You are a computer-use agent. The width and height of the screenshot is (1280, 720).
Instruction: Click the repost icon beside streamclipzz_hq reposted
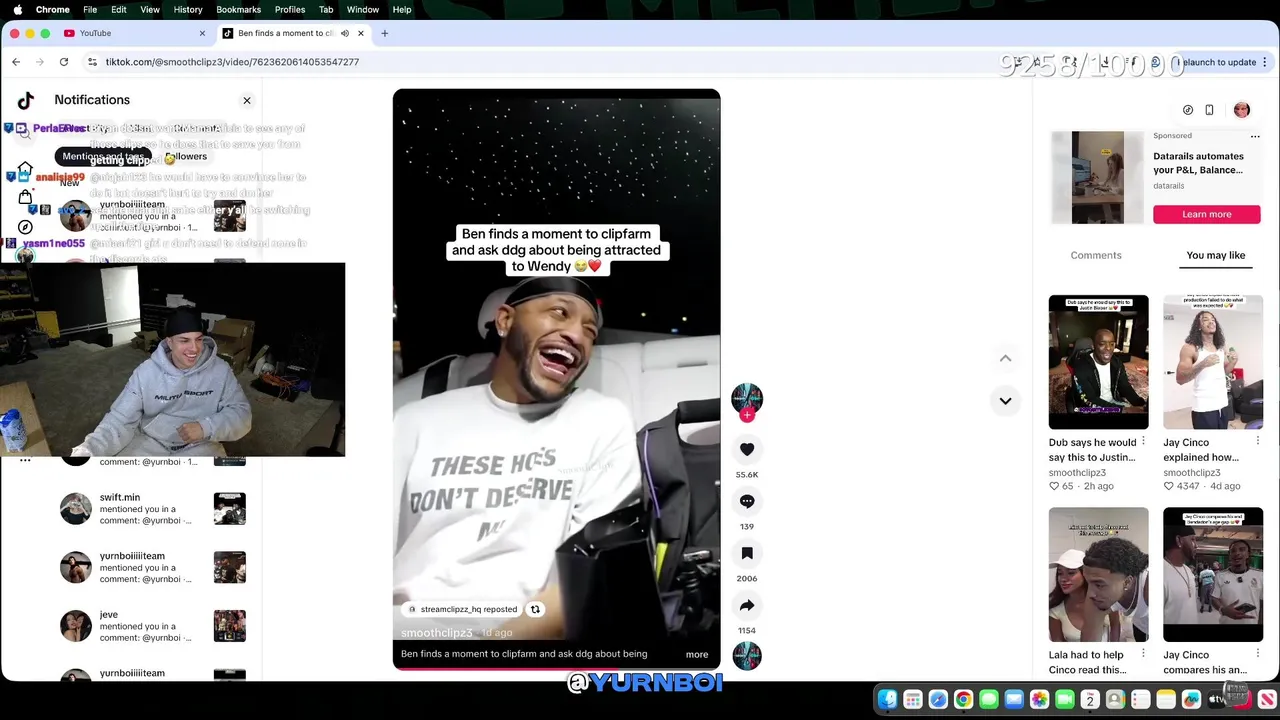[535, 609]
